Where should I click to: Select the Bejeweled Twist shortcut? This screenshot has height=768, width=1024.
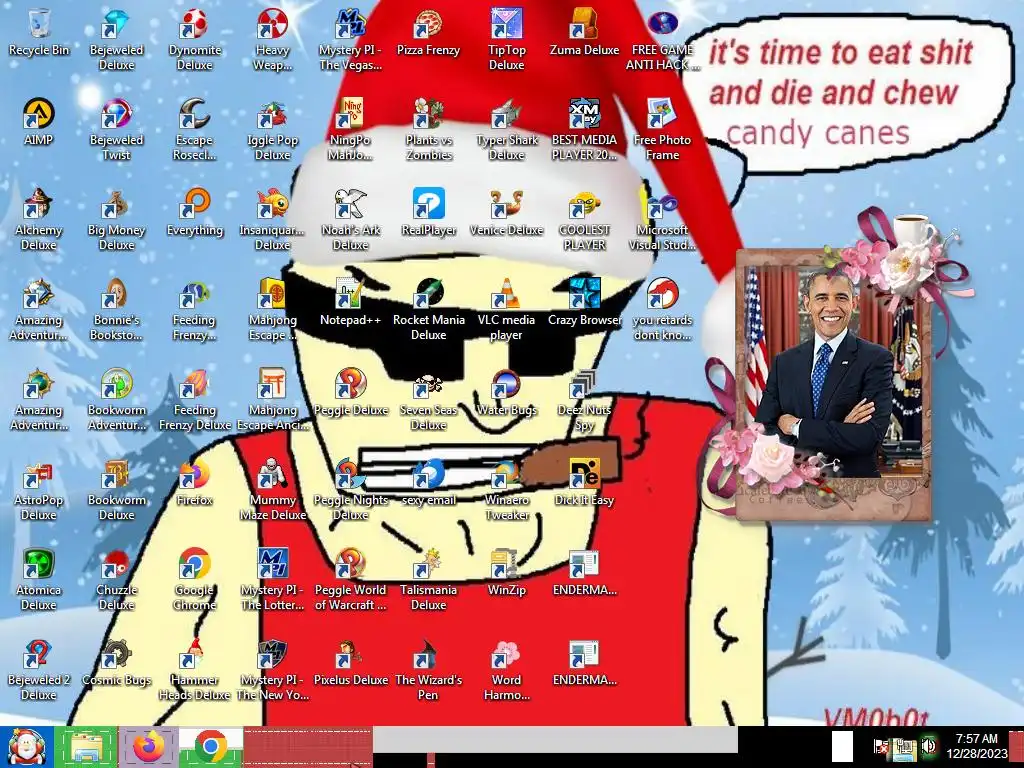click(x=116, y=129)
